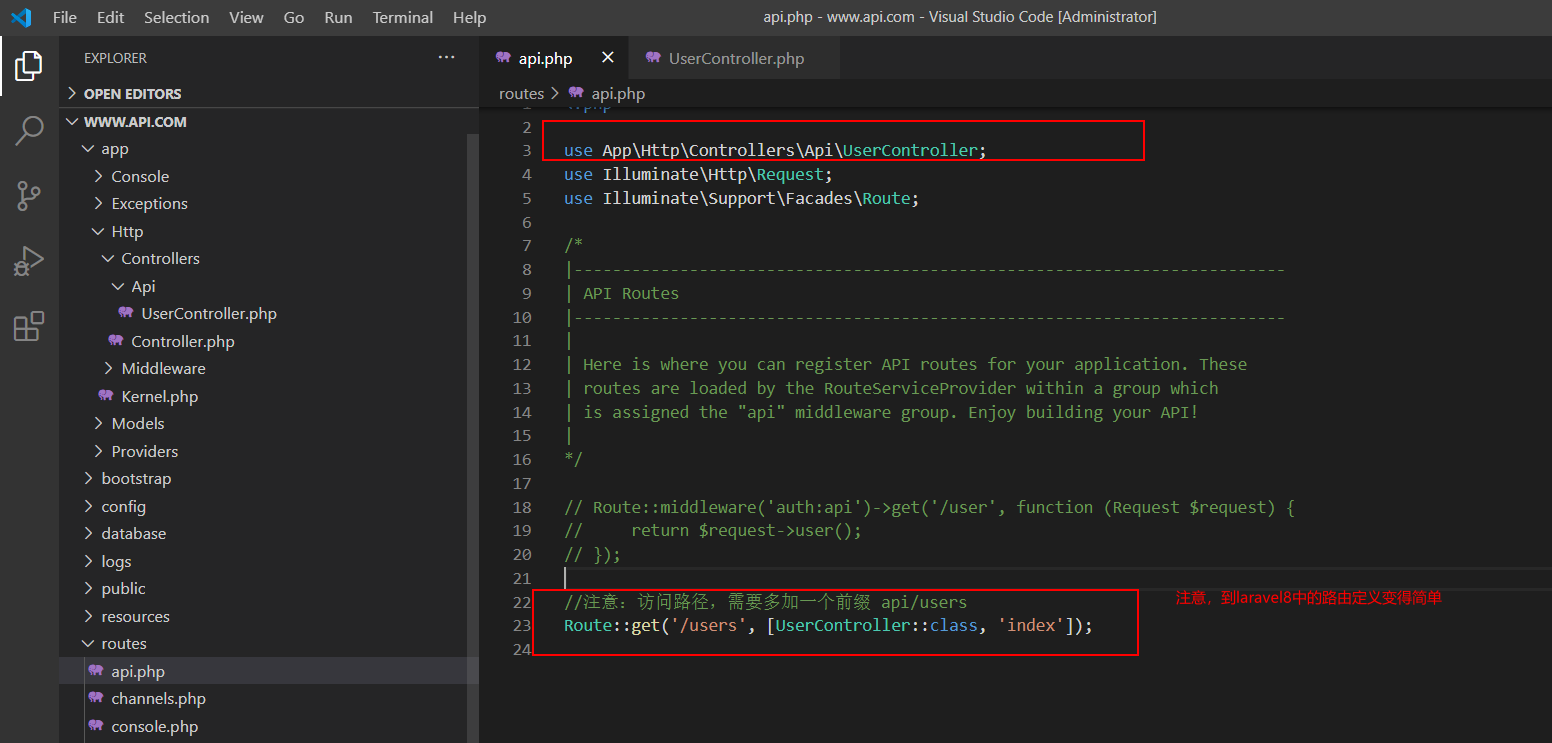Open the File menu

(x=65, y=17)
